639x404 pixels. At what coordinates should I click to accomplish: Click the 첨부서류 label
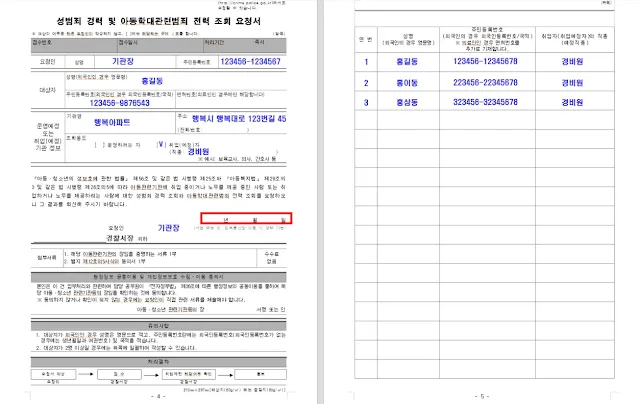coord(47,258)
